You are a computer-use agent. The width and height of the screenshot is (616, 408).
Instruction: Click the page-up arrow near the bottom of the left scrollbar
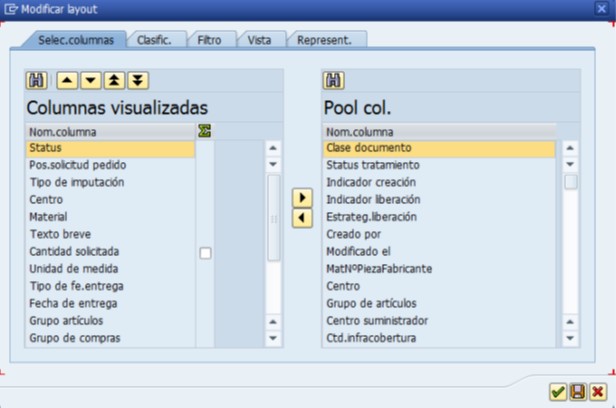pyautogui.click(x=273, y=322)
